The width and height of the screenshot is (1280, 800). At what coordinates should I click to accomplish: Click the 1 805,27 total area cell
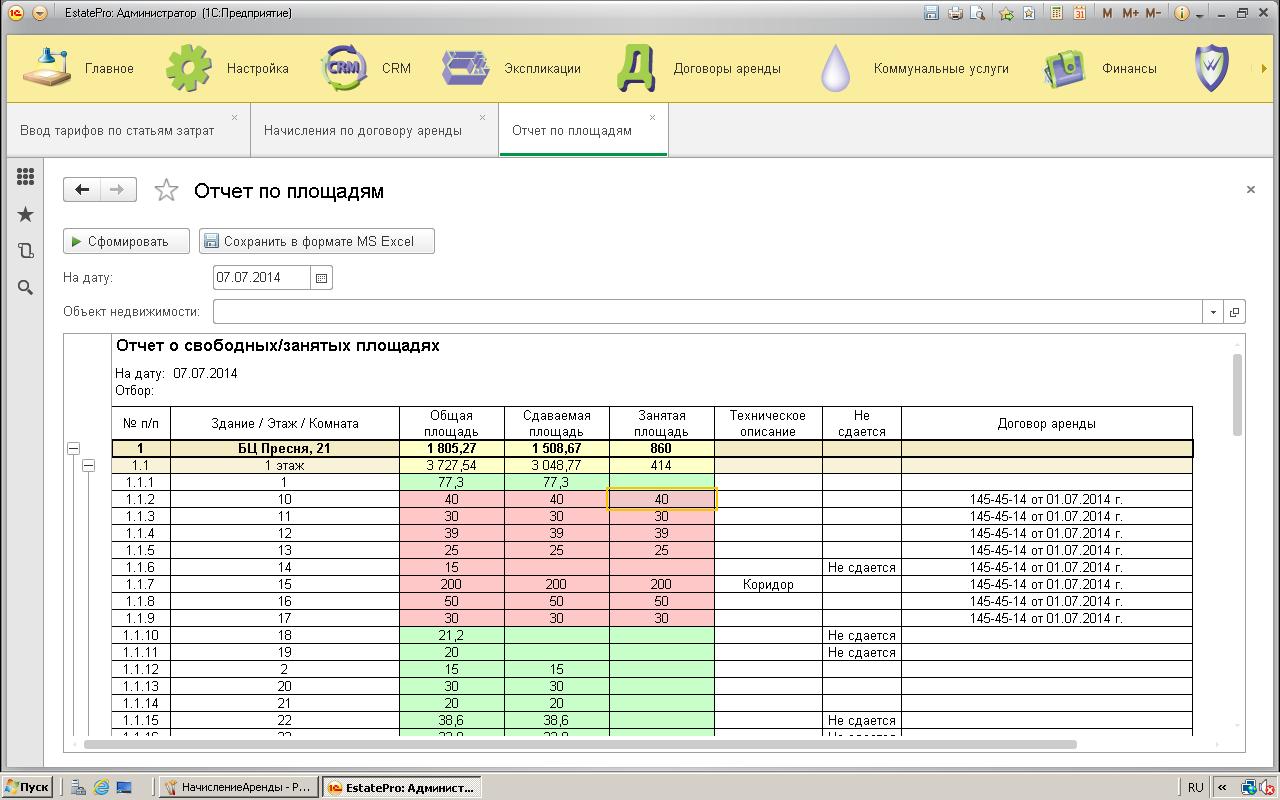(x=452, y=448)
